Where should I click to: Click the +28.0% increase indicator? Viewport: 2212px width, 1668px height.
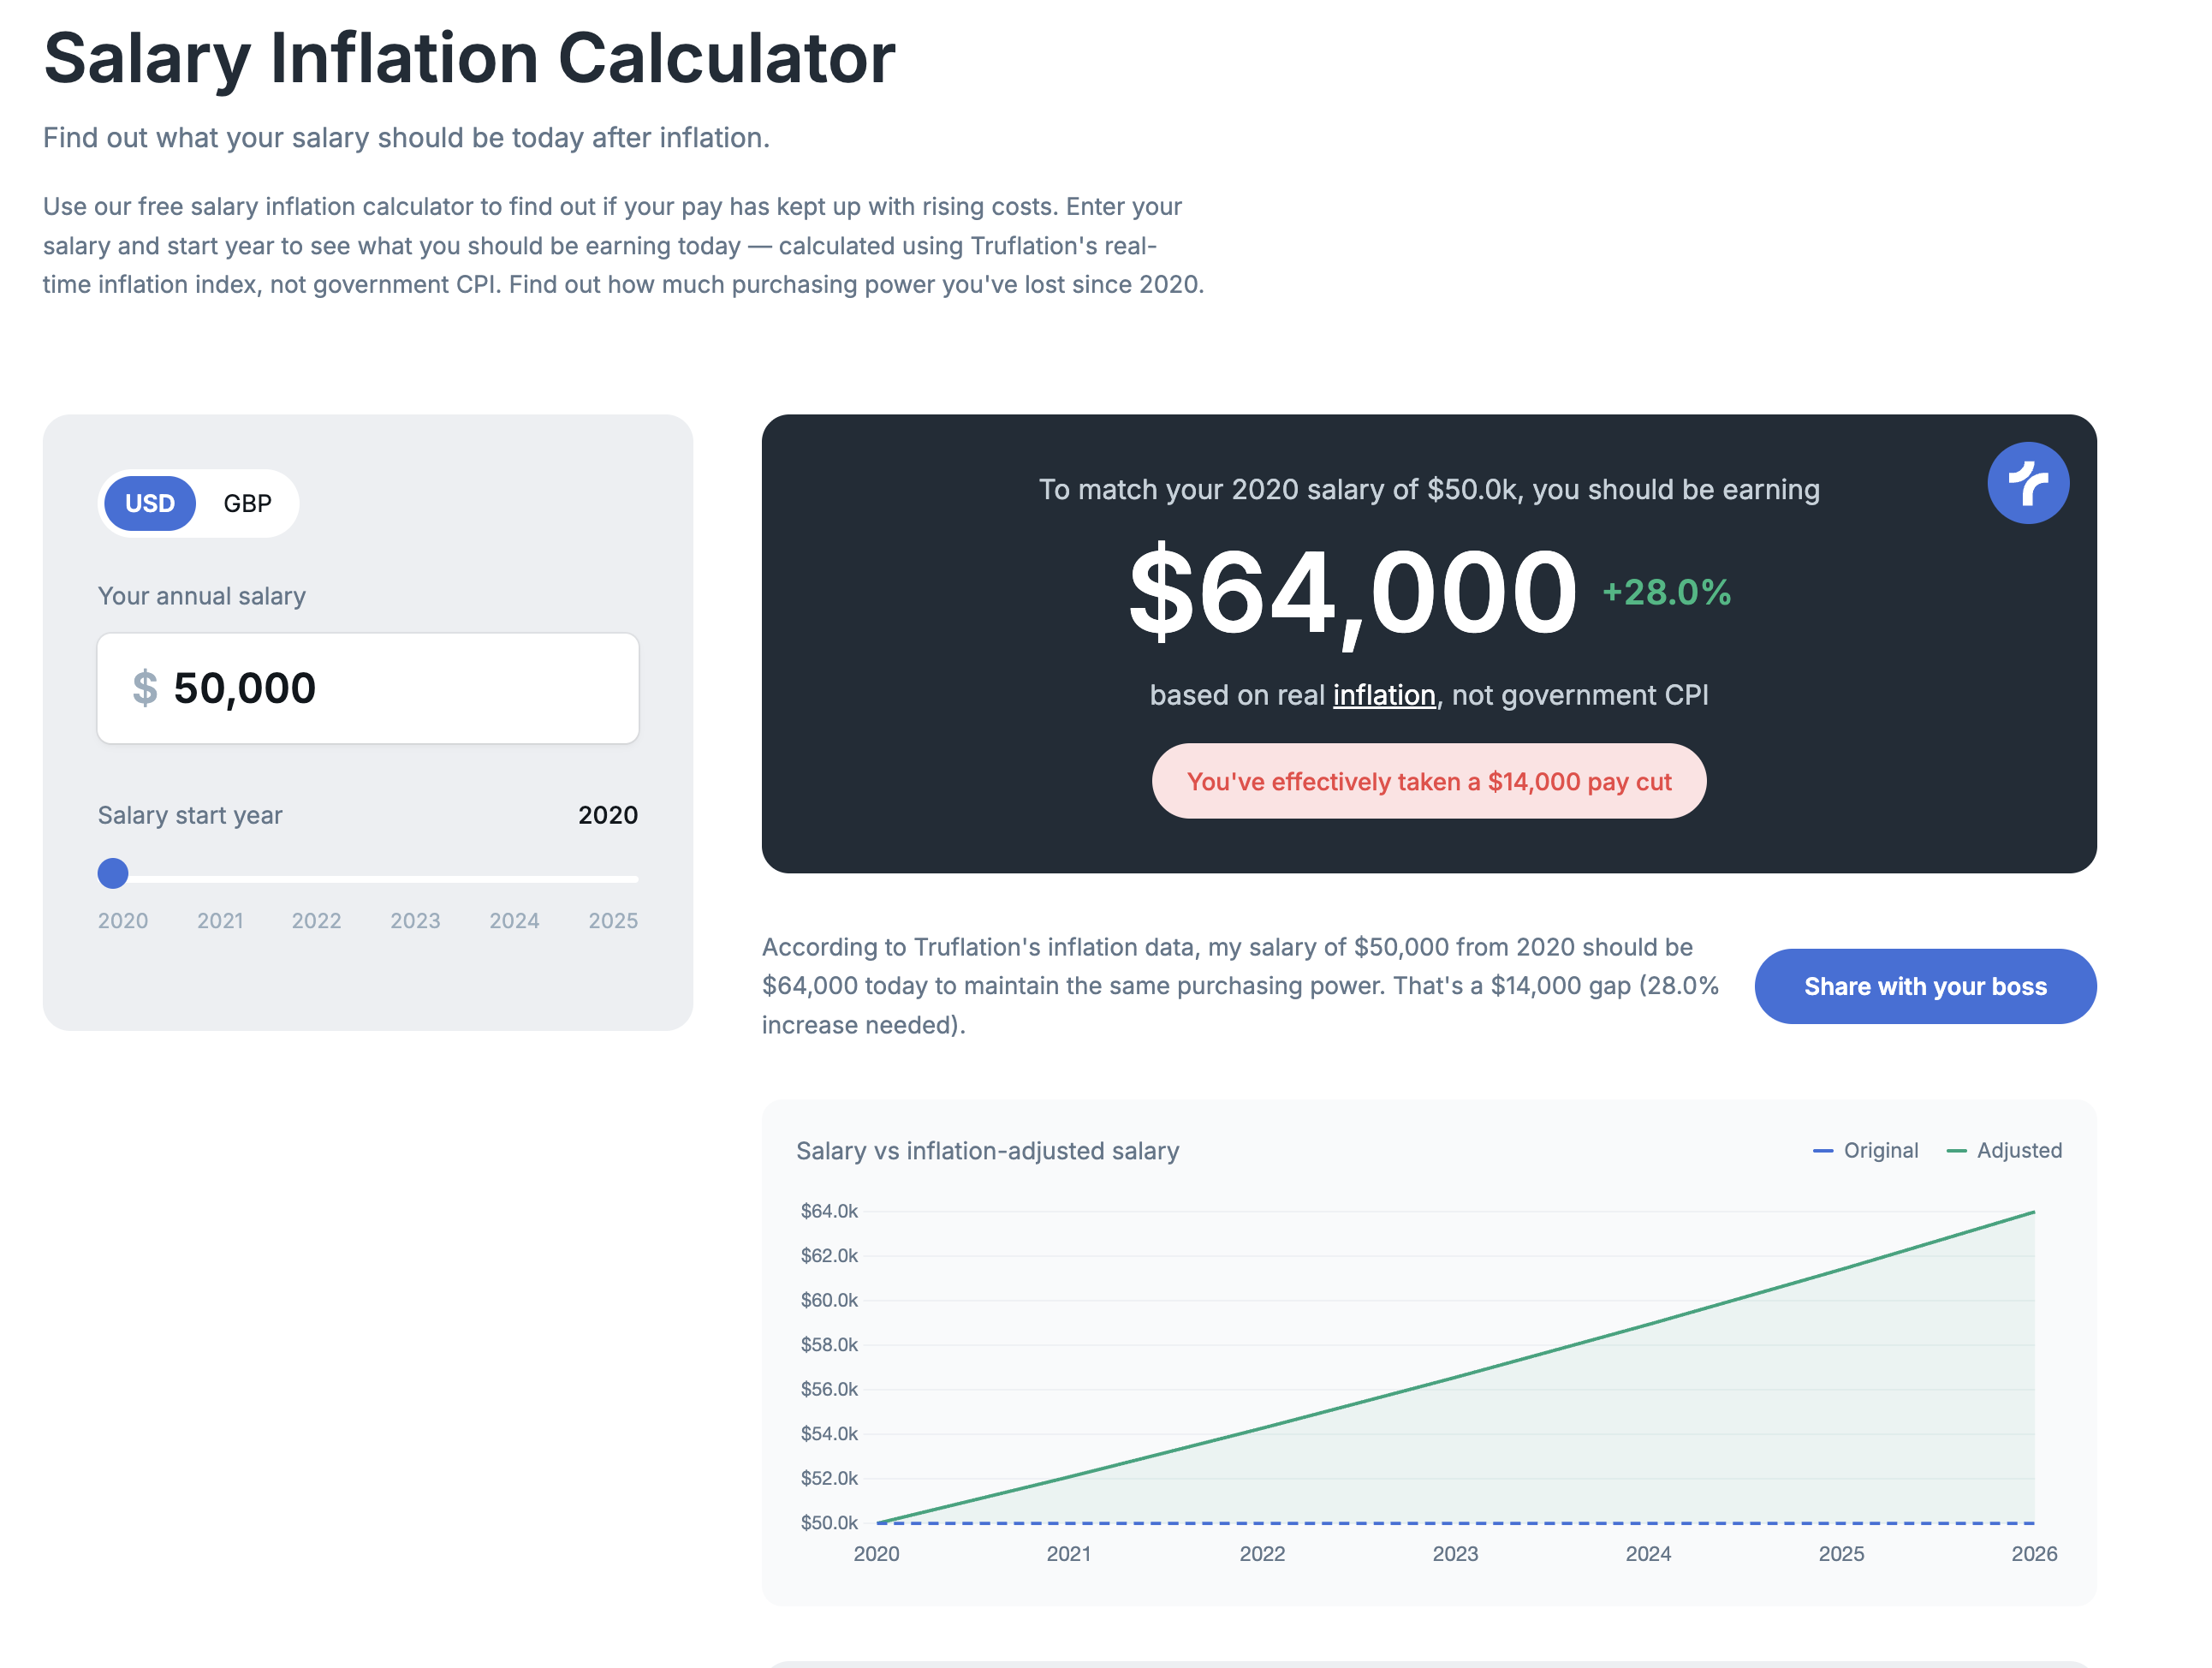(x=1666, y=592)
